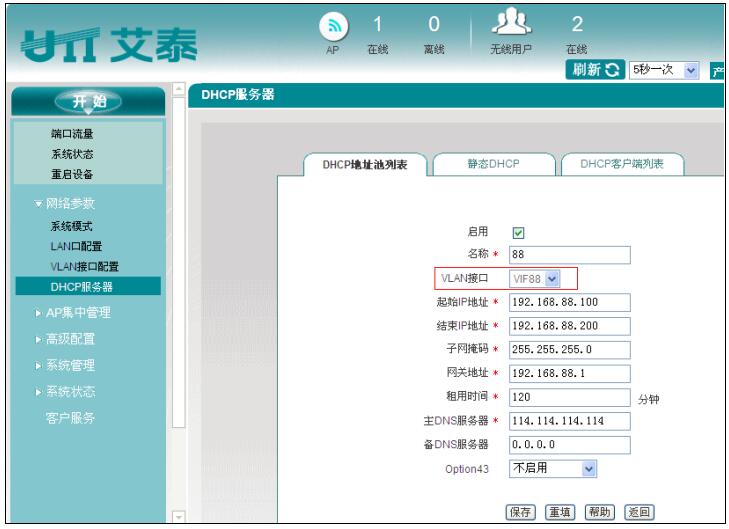Click the sidebar scrollbar down arrow
Viewport: 729px width, 529px height.
[x=179, y=516]
